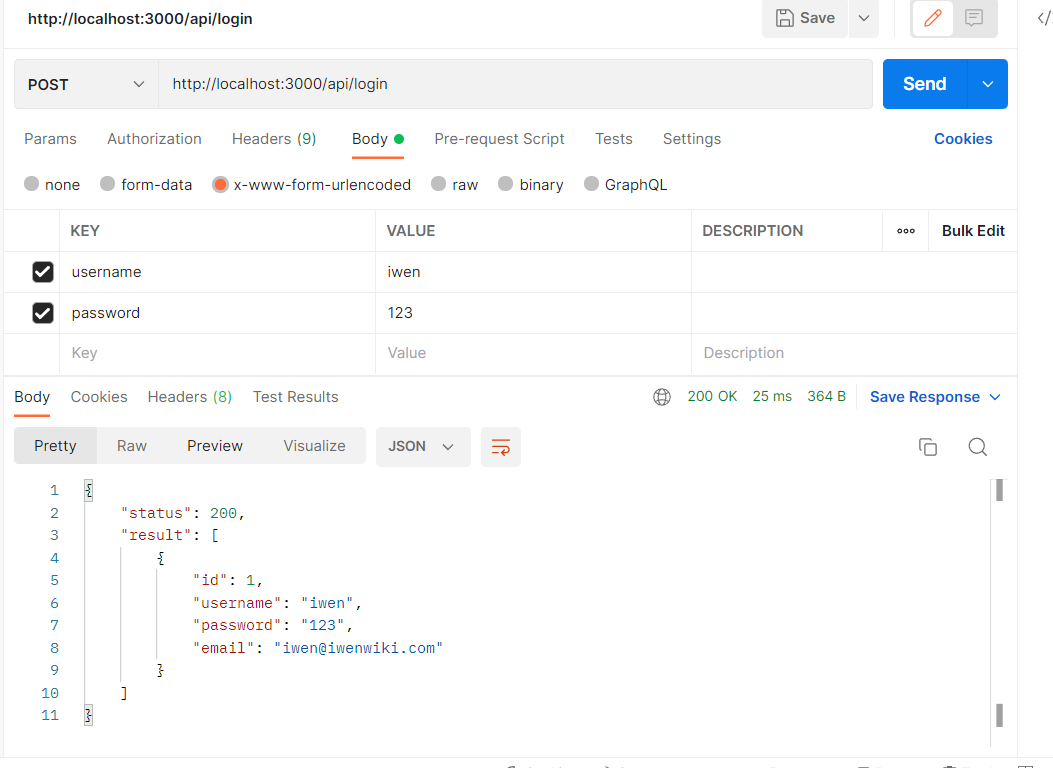Open the Cookies link

[x=963, y=139]
